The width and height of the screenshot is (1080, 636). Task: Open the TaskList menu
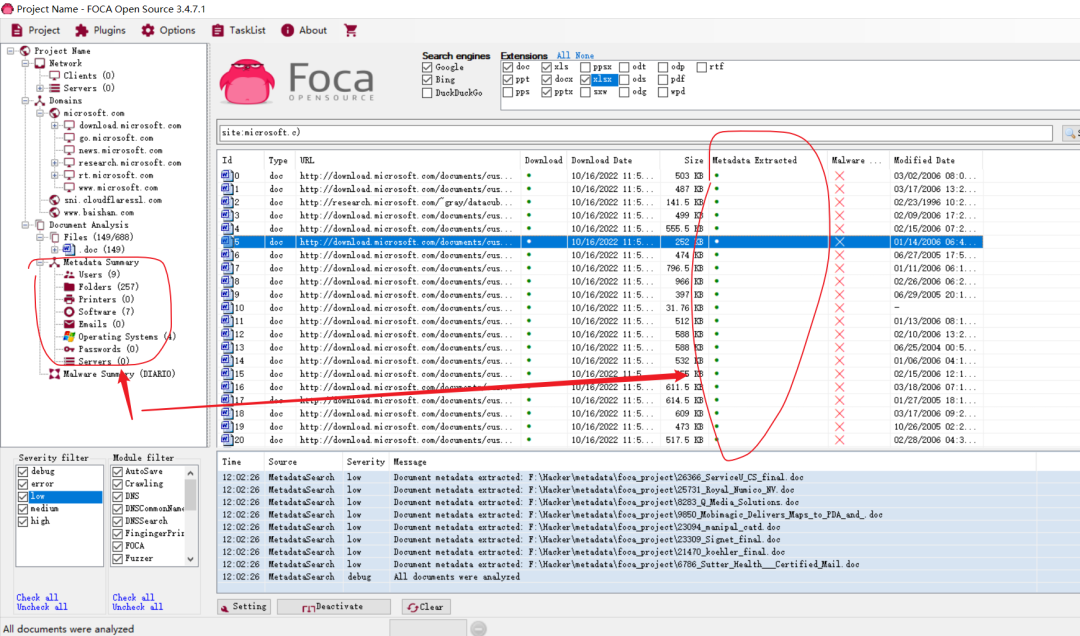239,30
